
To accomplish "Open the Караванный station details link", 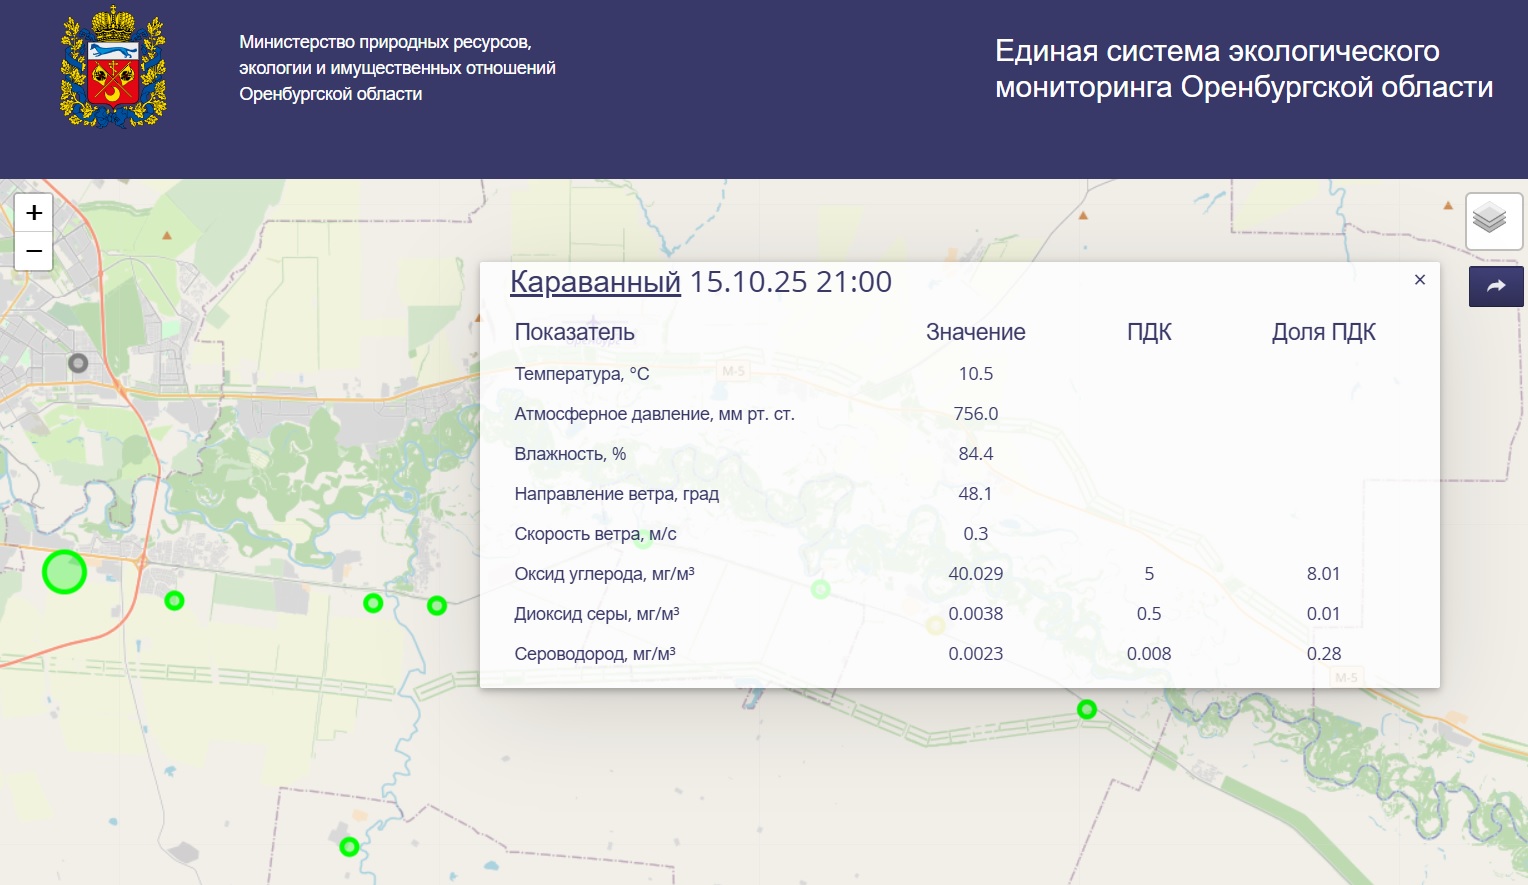I will (x=594, y=282).
